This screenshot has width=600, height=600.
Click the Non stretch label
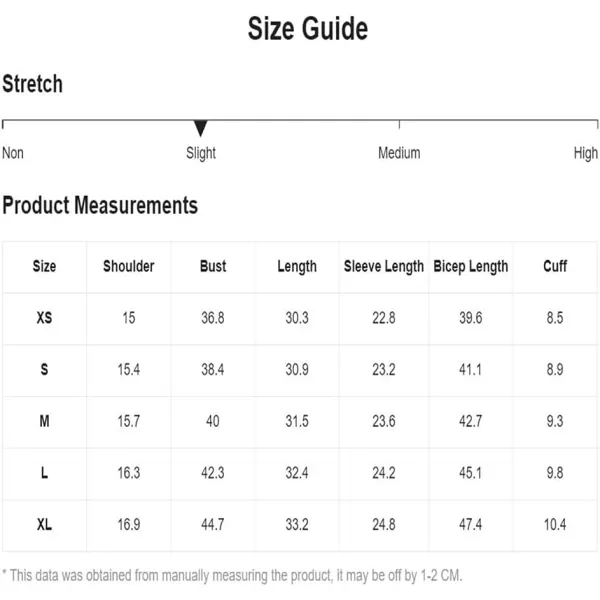tap(13, 153)
